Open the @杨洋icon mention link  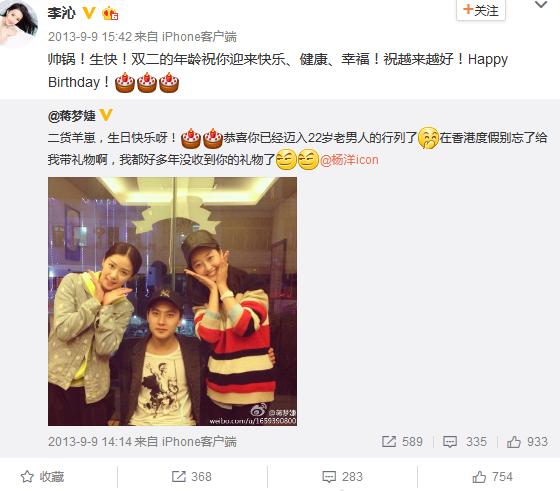[x=349, y=160]
